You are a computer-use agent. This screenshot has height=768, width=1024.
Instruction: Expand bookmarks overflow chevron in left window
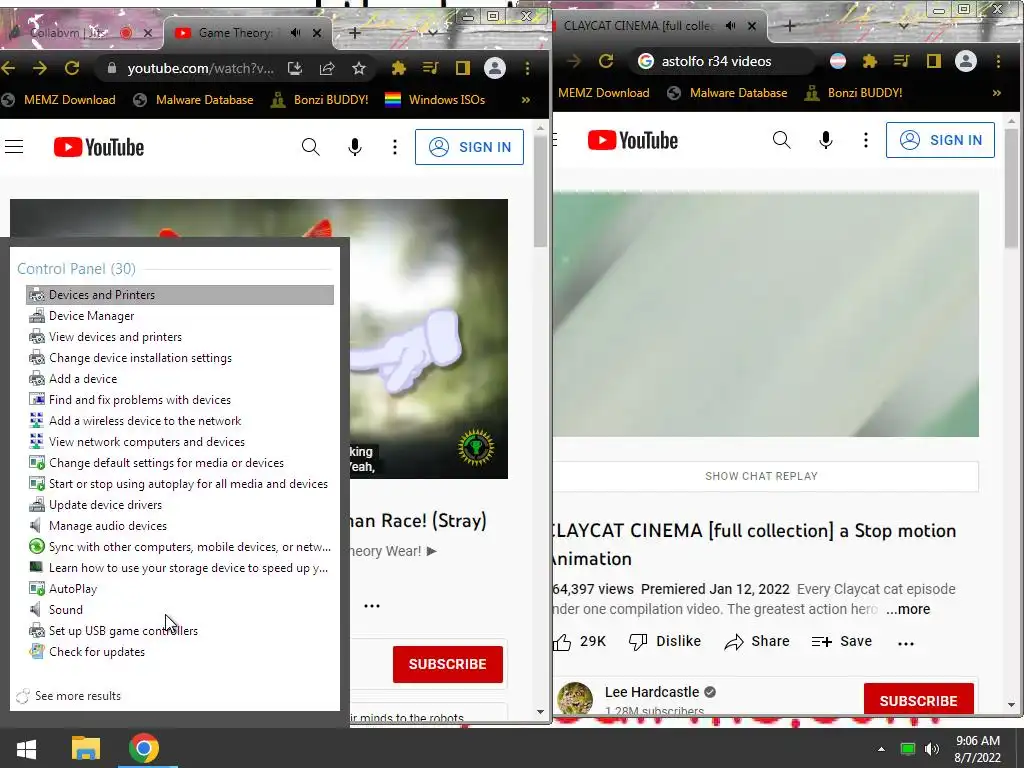[x=526, y=100]
